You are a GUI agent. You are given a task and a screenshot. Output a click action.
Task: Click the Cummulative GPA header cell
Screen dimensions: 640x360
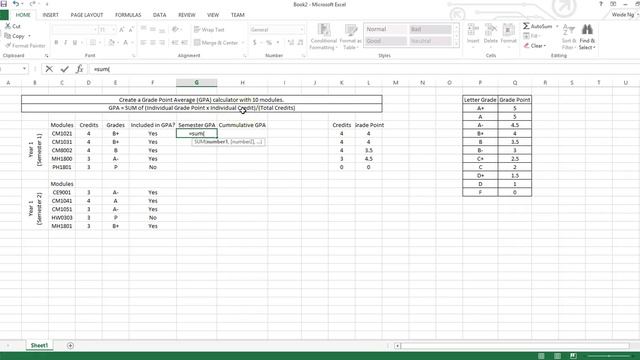tap(242, 125)
